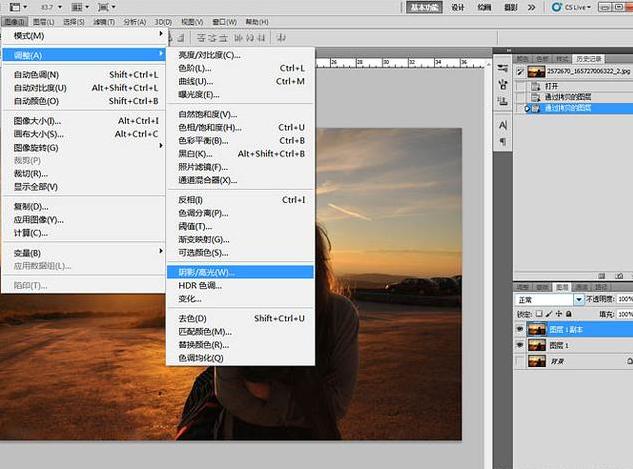This screenshot has height=469, width=633.
Task: Open the brush presets panel icon in the dock
Action: pos(503,69)
